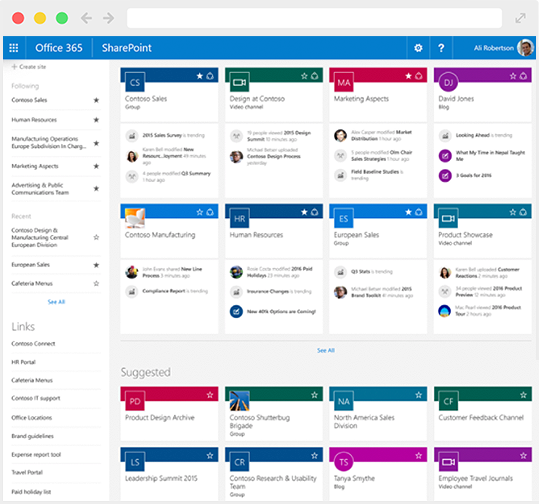Open Insurance Changes trending item

tap(279, 292)
